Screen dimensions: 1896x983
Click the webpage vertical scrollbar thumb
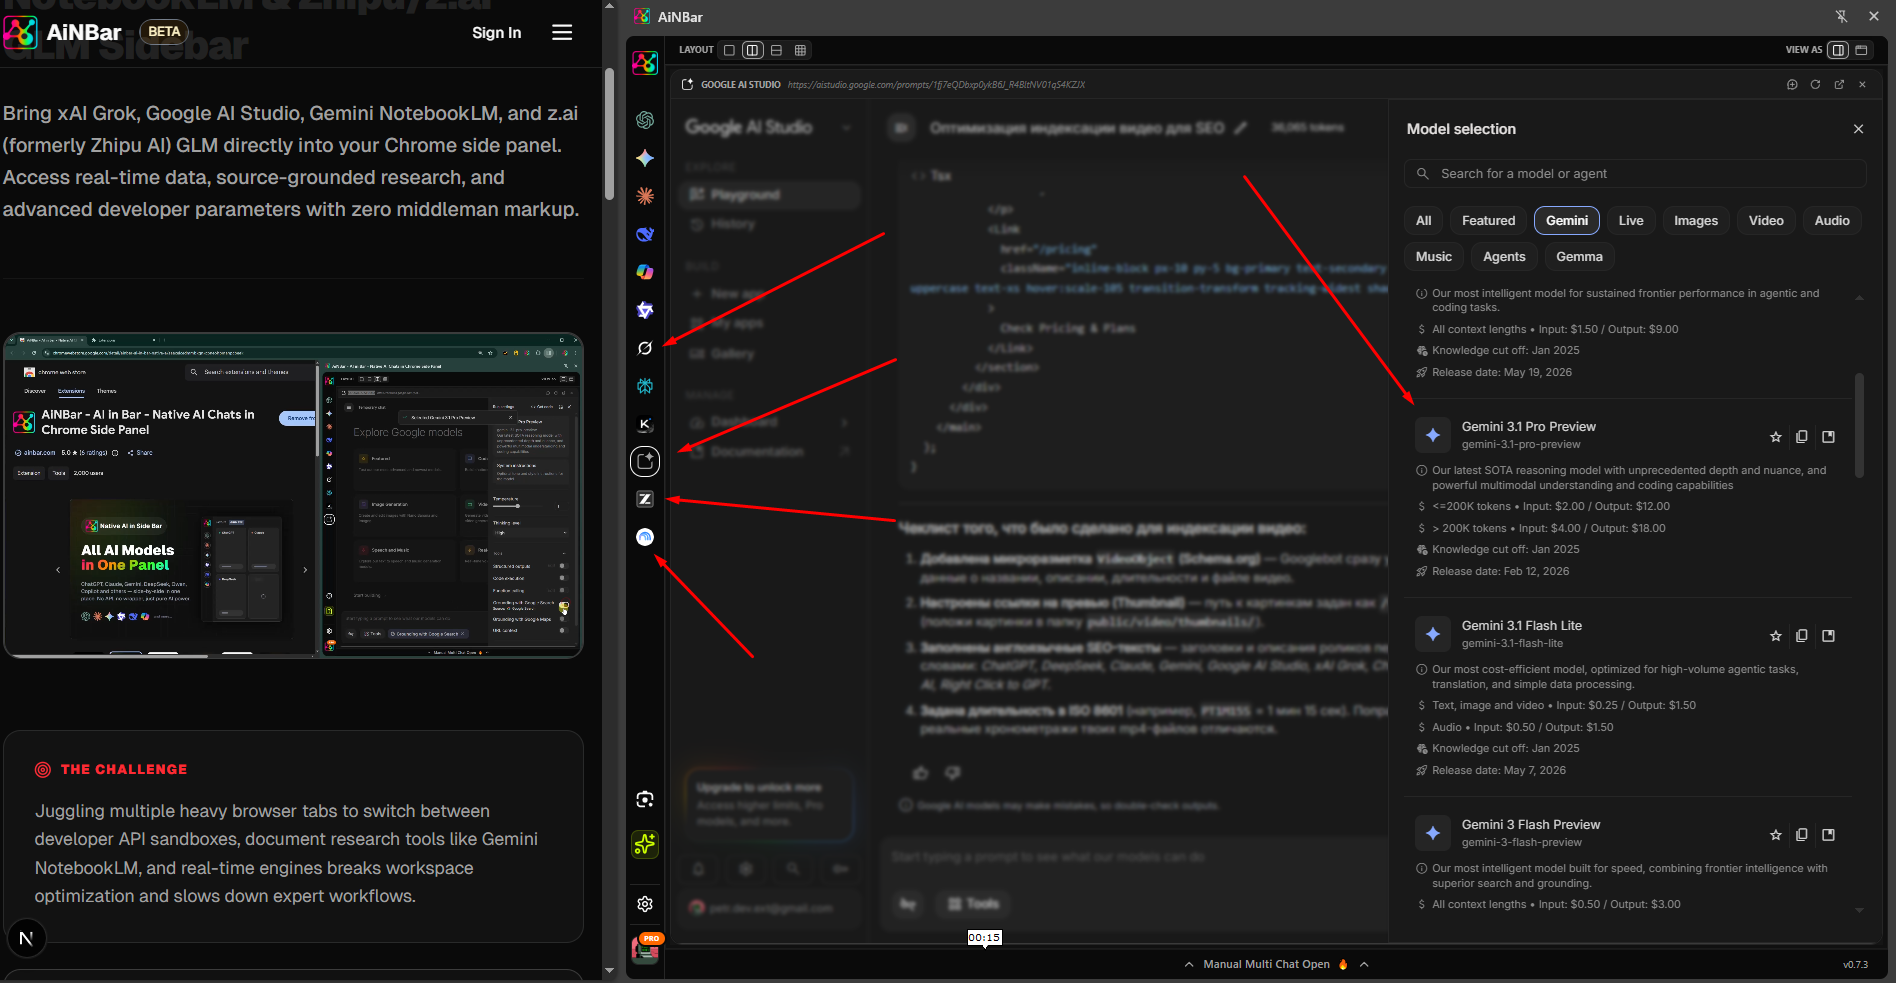tap(609, 134)
